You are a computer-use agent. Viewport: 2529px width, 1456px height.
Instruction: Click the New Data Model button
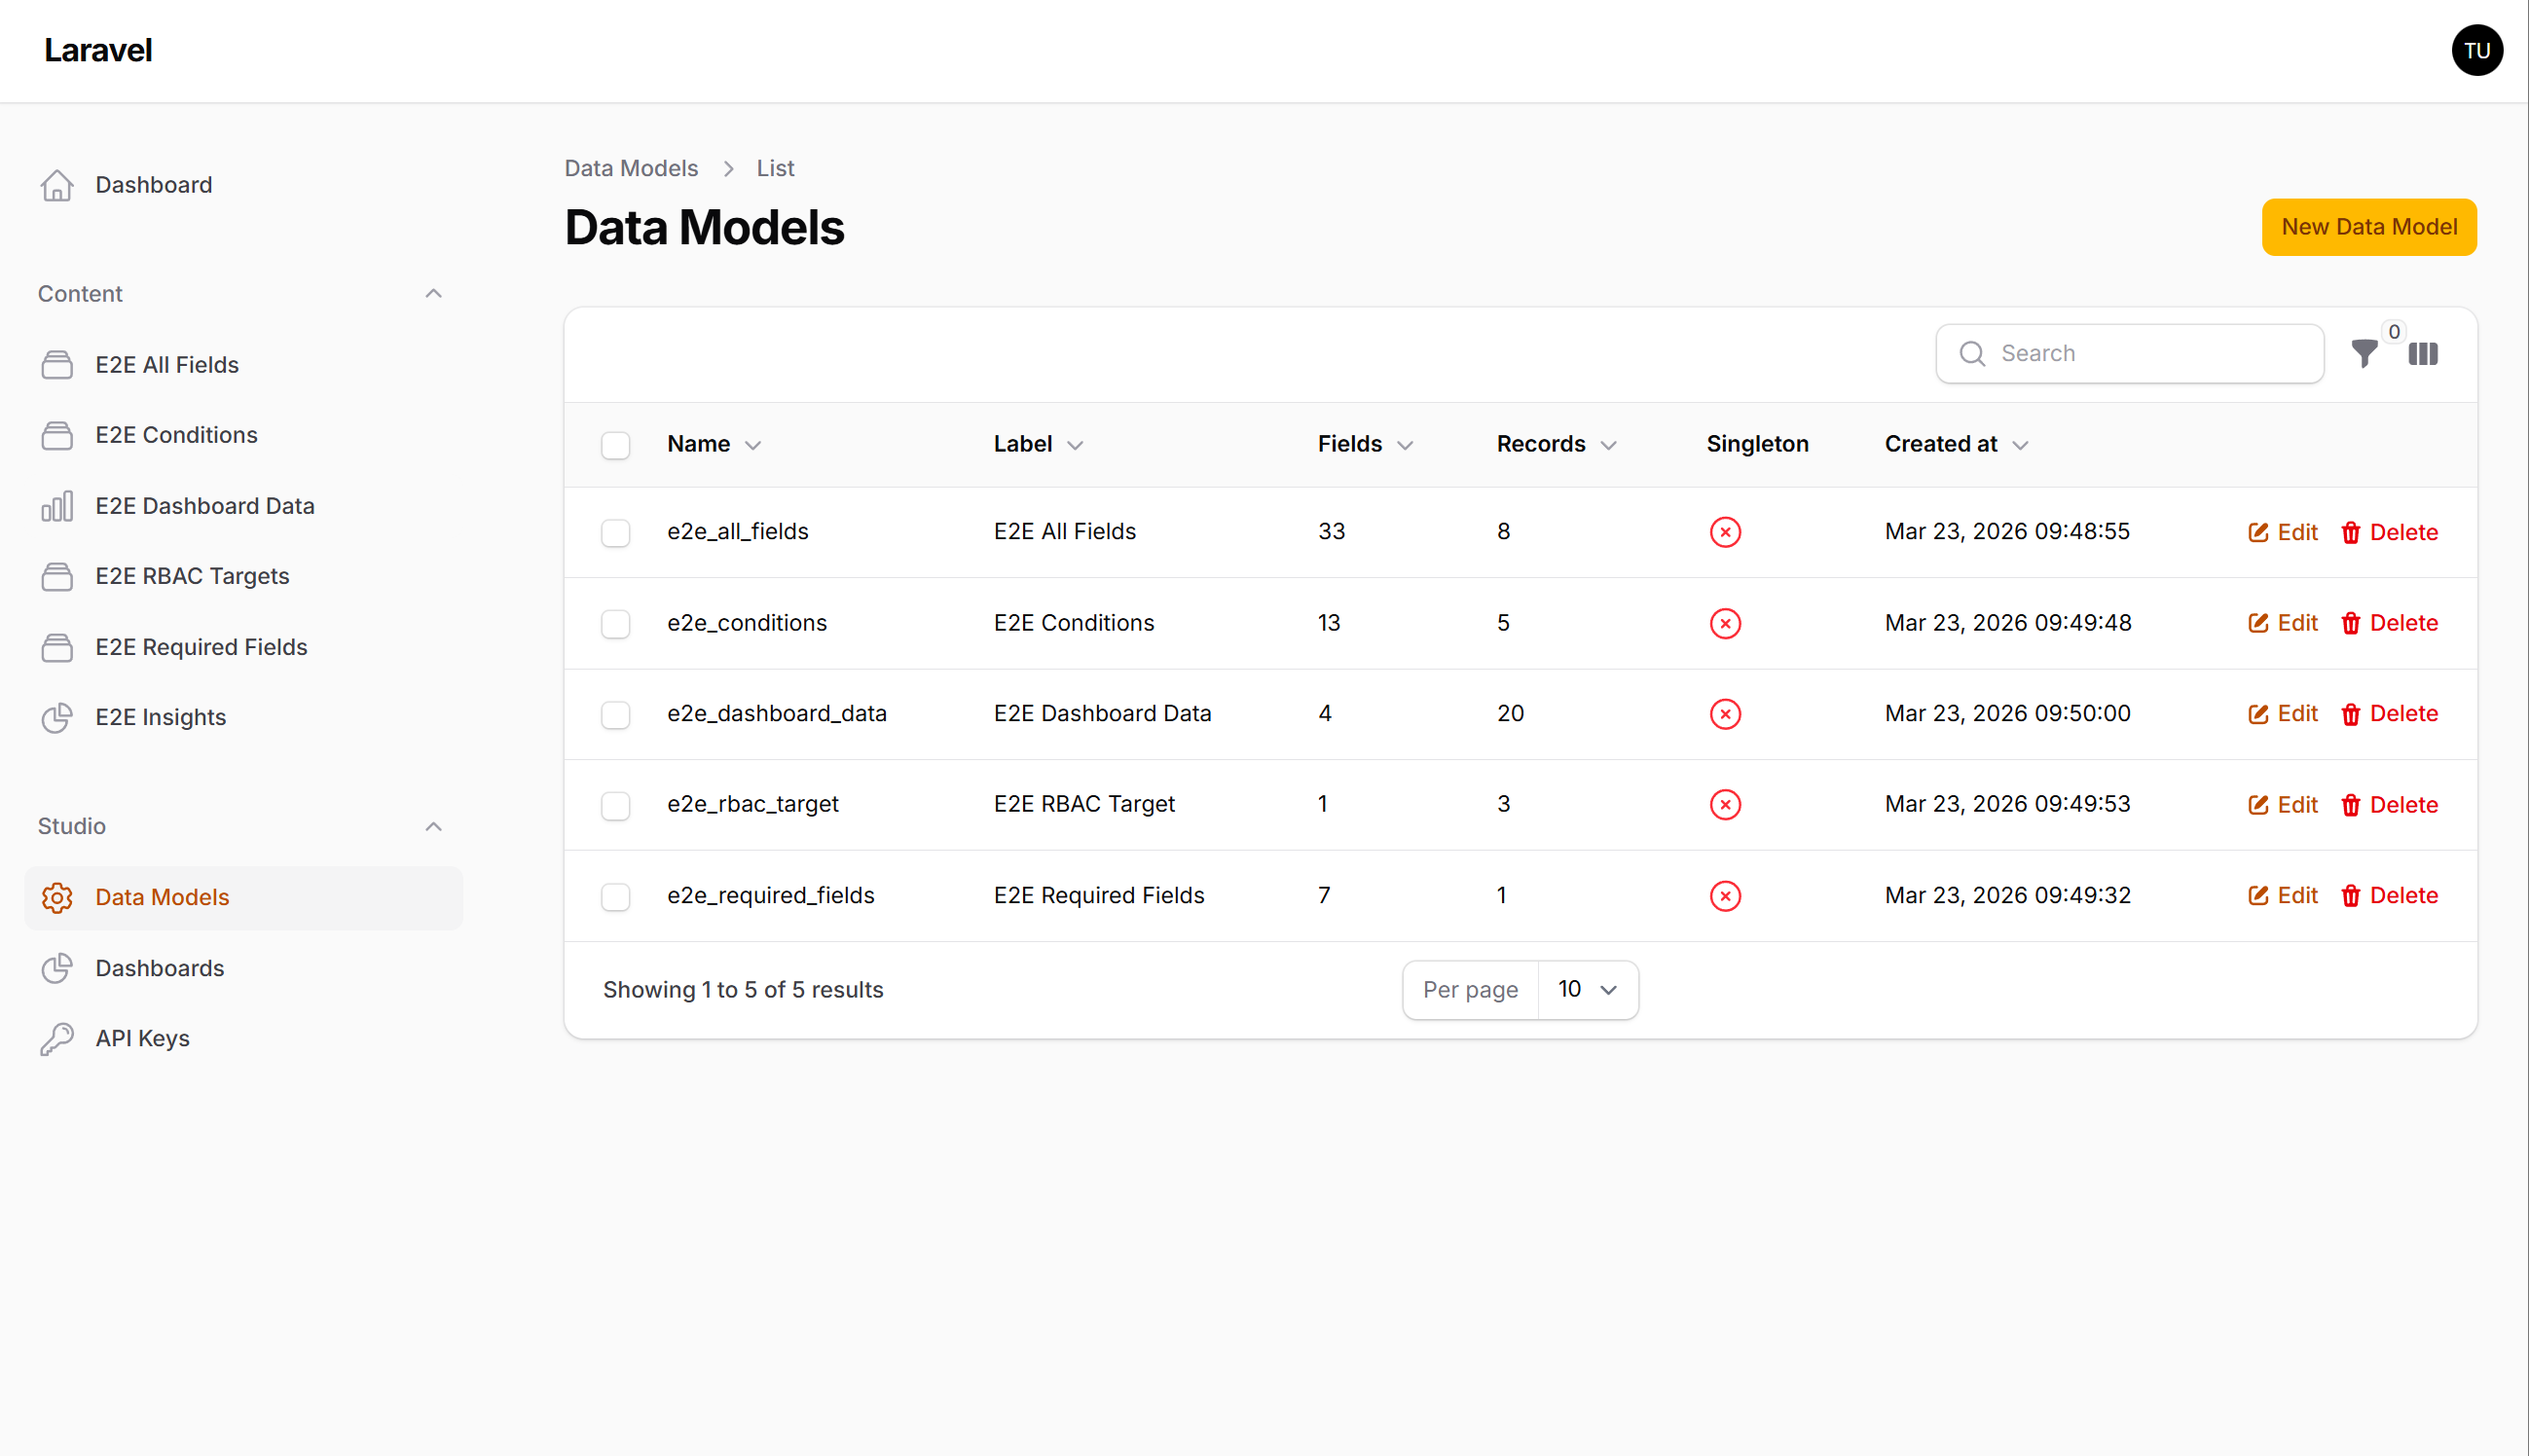[2368, 227]
